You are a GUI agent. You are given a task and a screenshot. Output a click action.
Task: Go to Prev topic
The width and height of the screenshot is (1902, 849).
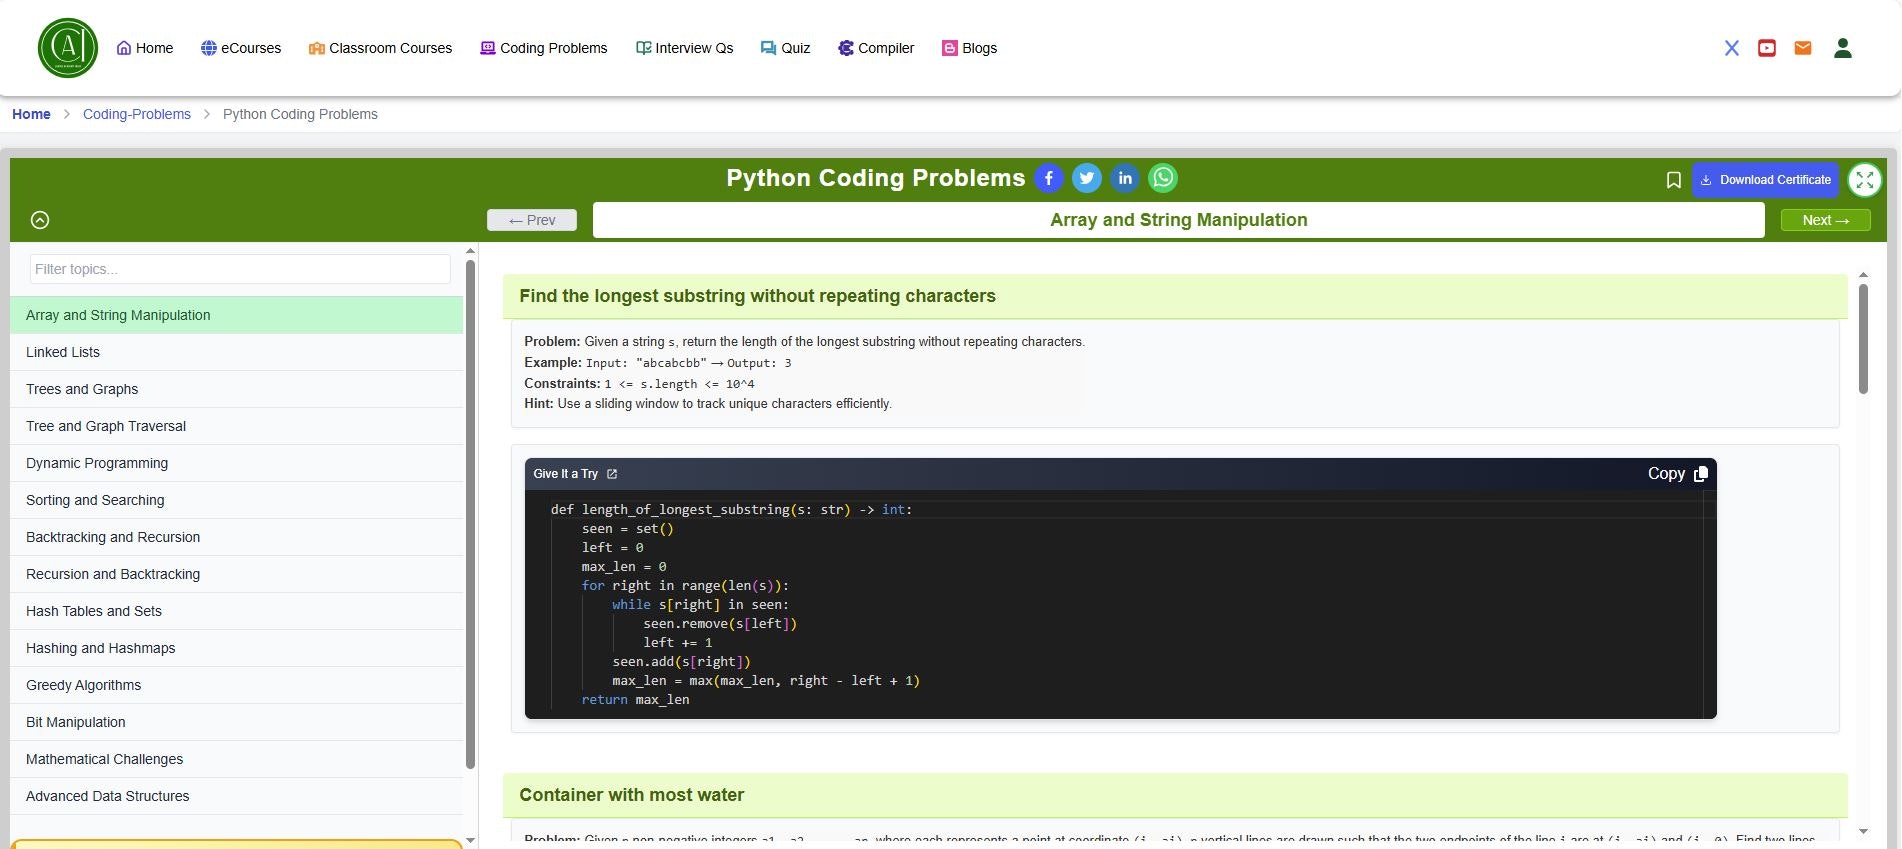coord(532,220)
